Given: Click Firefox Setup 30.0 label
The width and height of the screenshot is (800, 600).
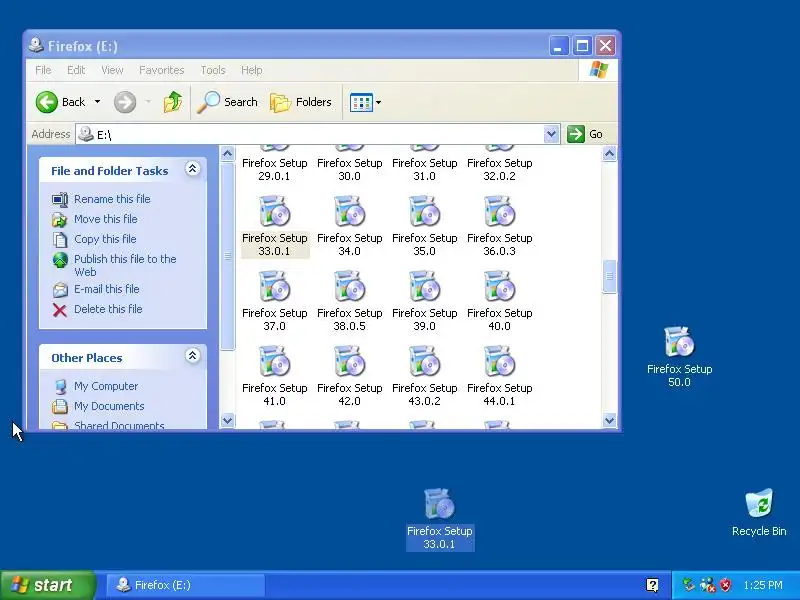Looking at the screenshot, I should coord(349,169).
